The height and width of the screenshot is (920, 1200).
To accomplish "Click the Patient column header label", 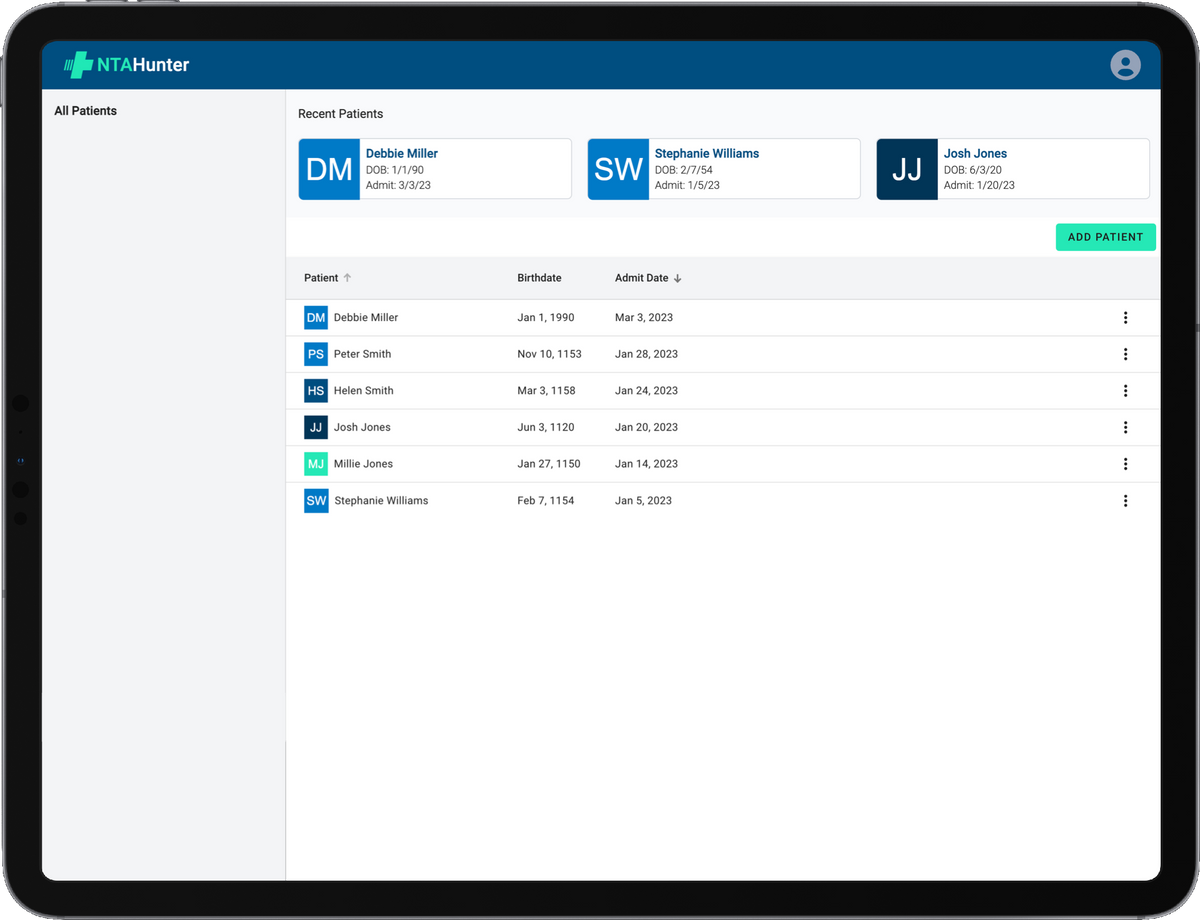I will point(321,278).
